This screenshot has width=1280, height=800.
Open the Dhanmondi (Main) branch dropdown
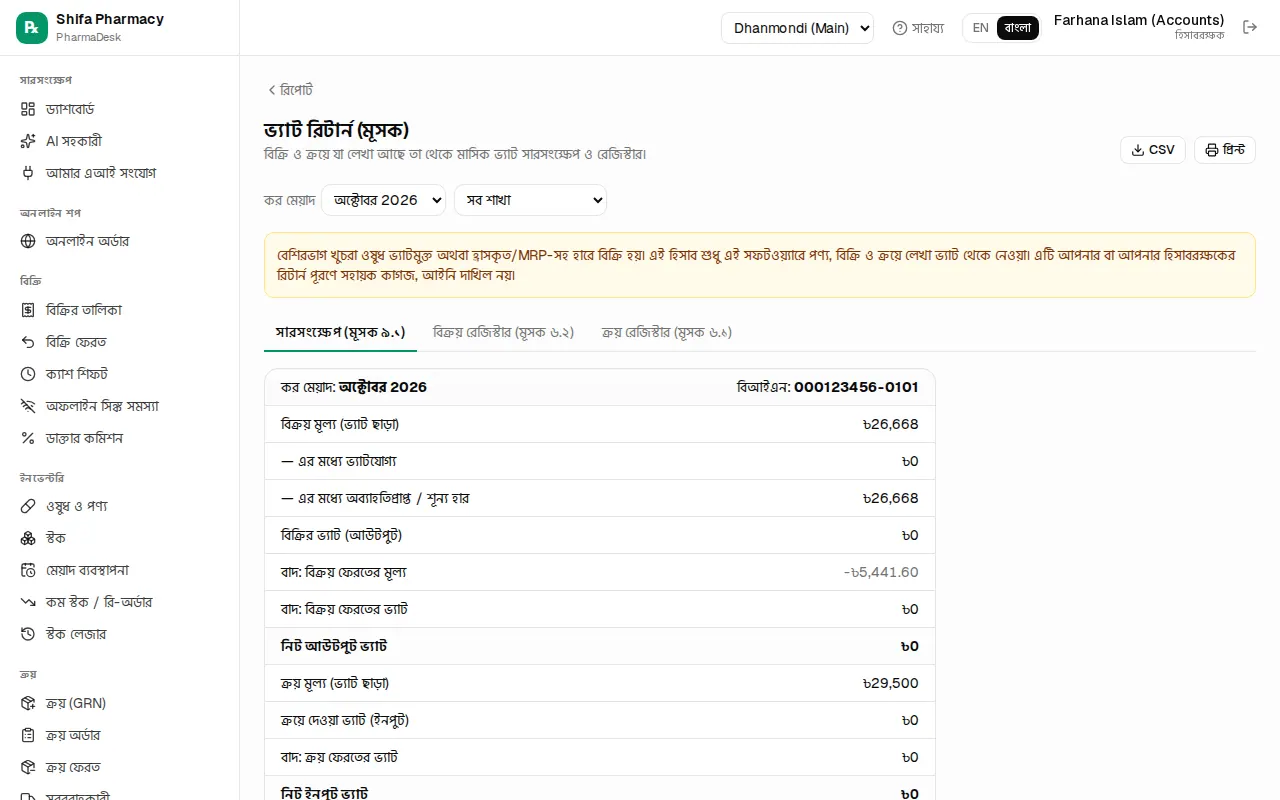(x=797, y=28)
